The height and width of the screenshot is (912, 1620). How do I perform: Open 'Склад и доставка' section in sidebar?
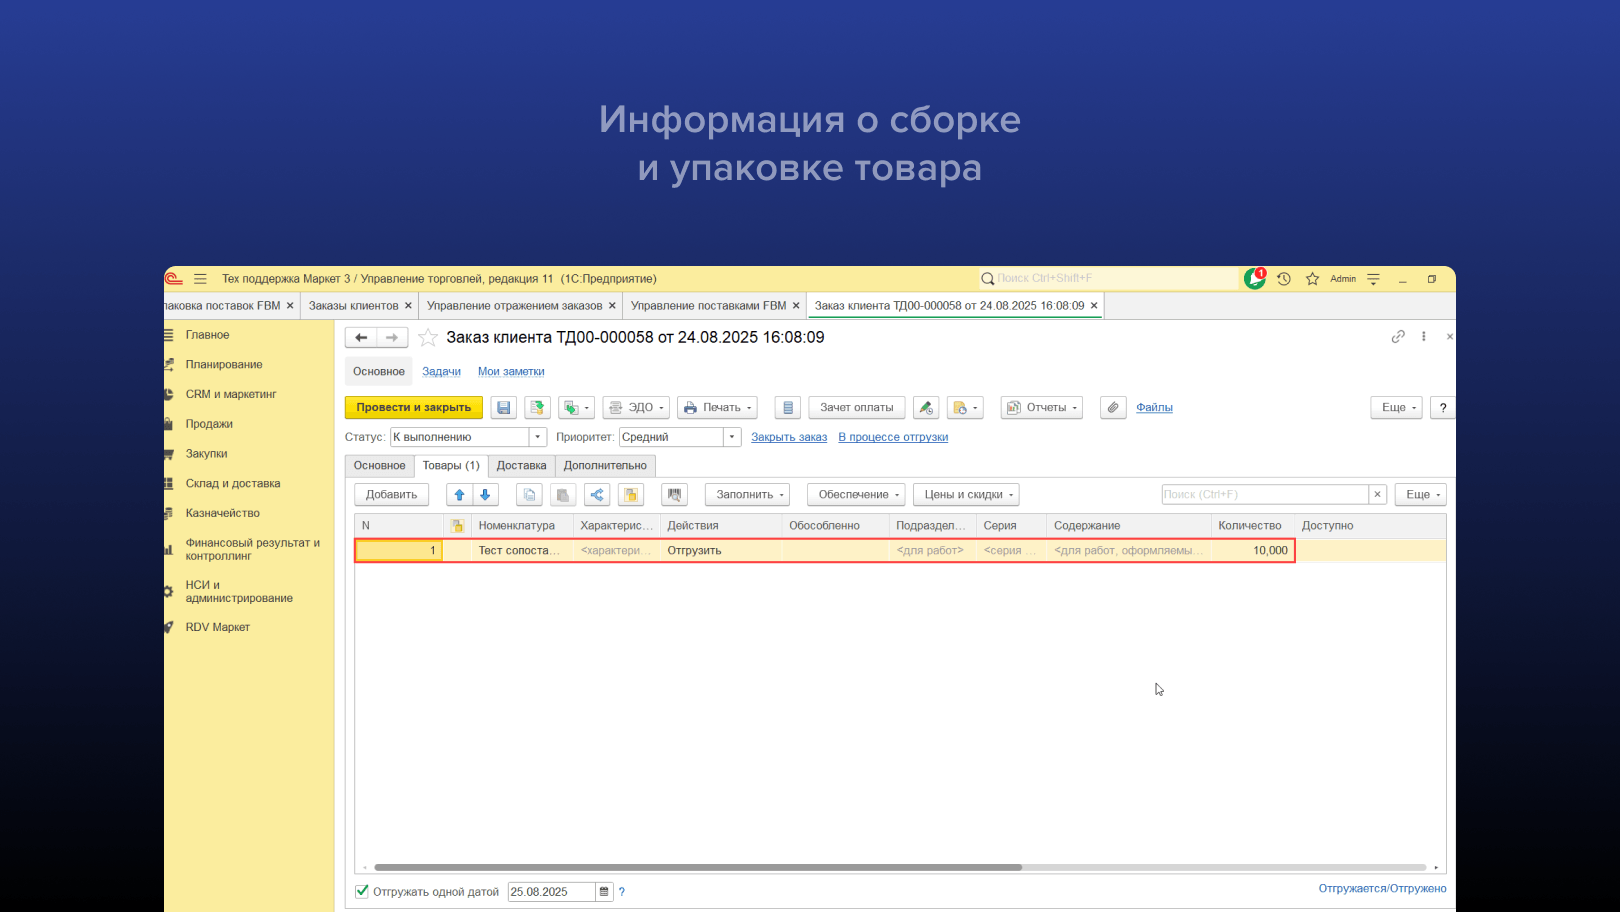pos(232,484)
